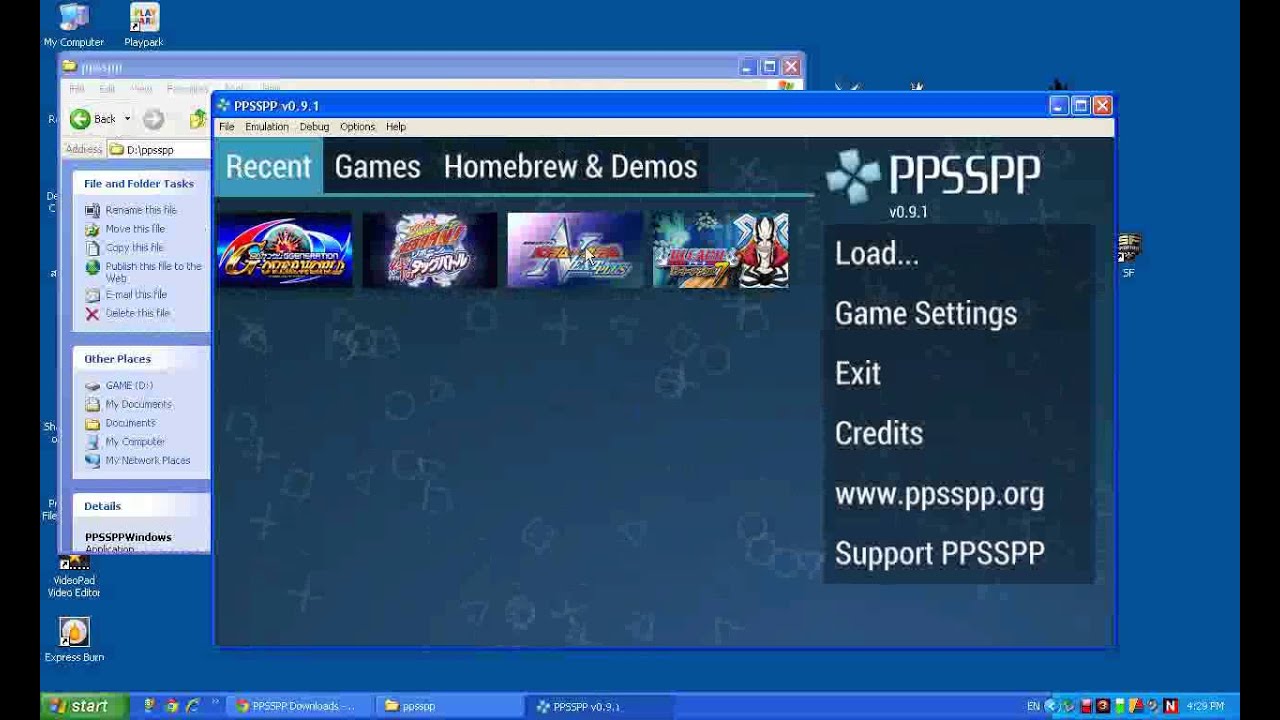Open My Documents in Other Places

[x=138, y=404]
